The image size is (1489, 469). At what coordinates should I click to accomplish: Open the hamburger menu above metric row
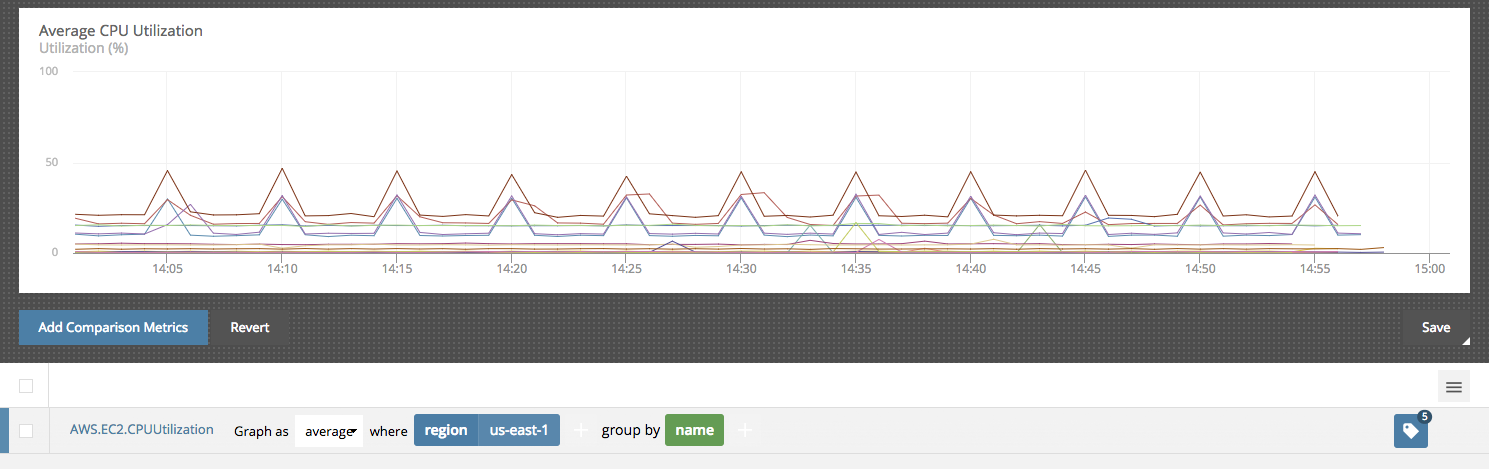[x=1454, y=387]
